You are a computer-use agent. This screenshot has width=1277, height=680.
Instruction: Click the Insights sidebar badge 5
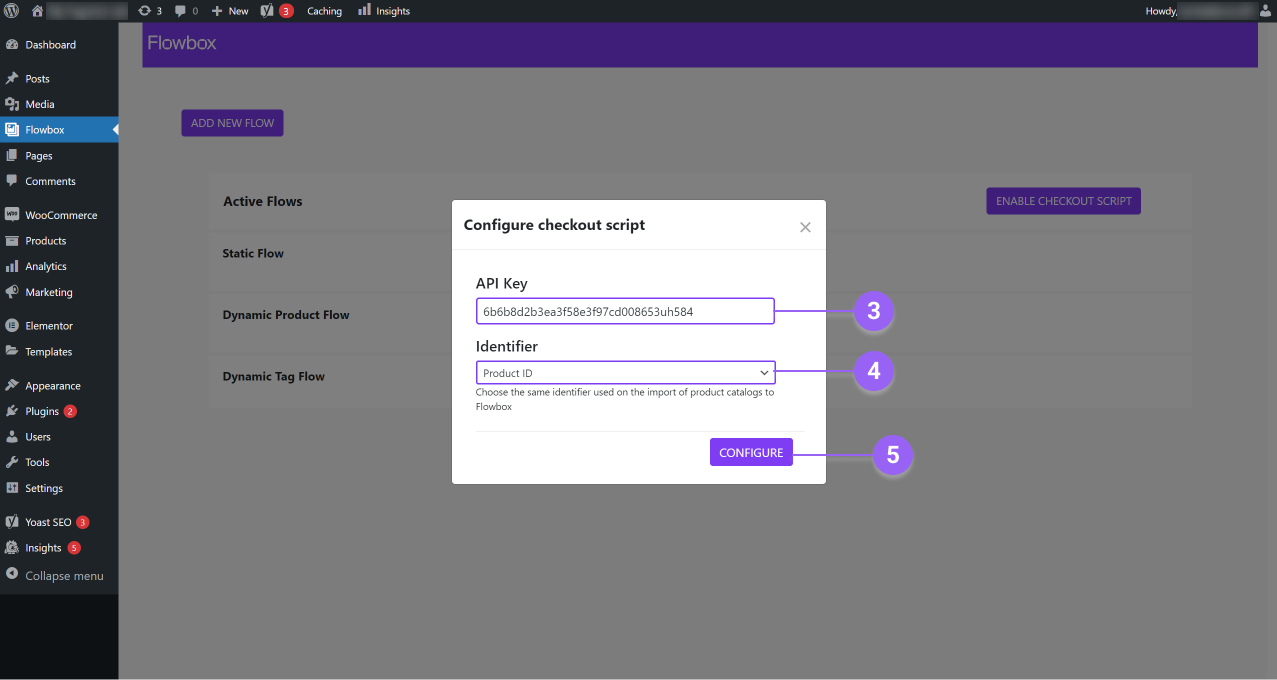[74, 548]
